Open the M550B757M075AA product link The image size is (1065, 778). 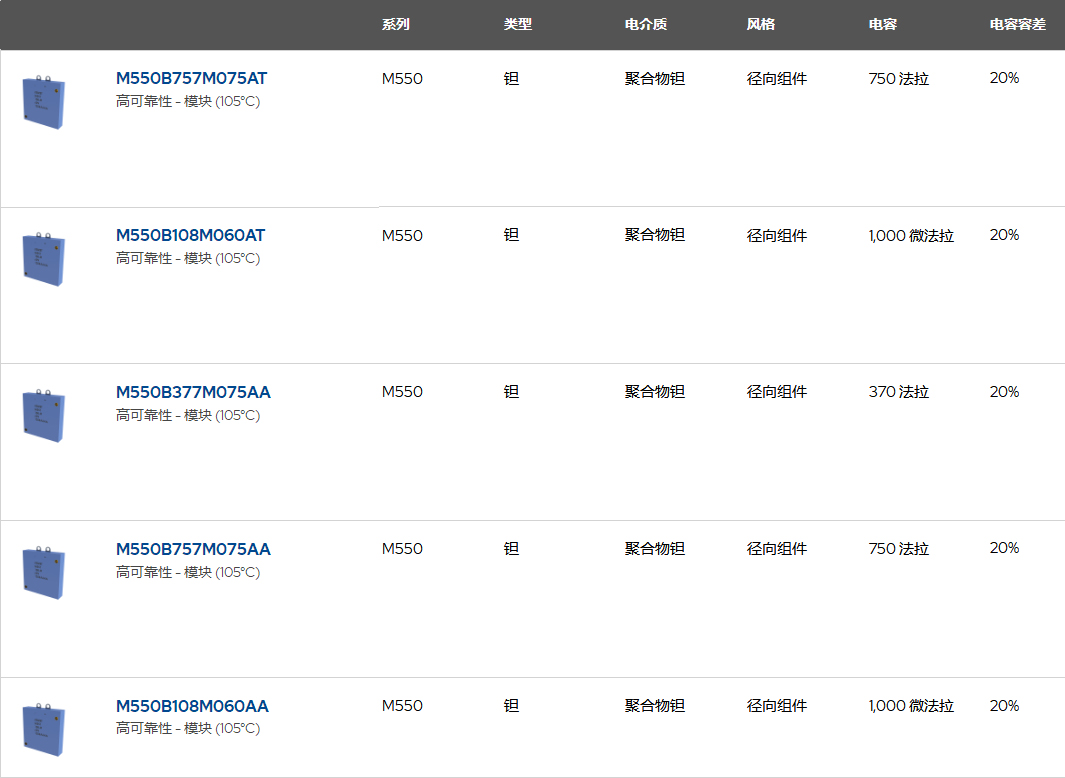click(x=193, y=549)
